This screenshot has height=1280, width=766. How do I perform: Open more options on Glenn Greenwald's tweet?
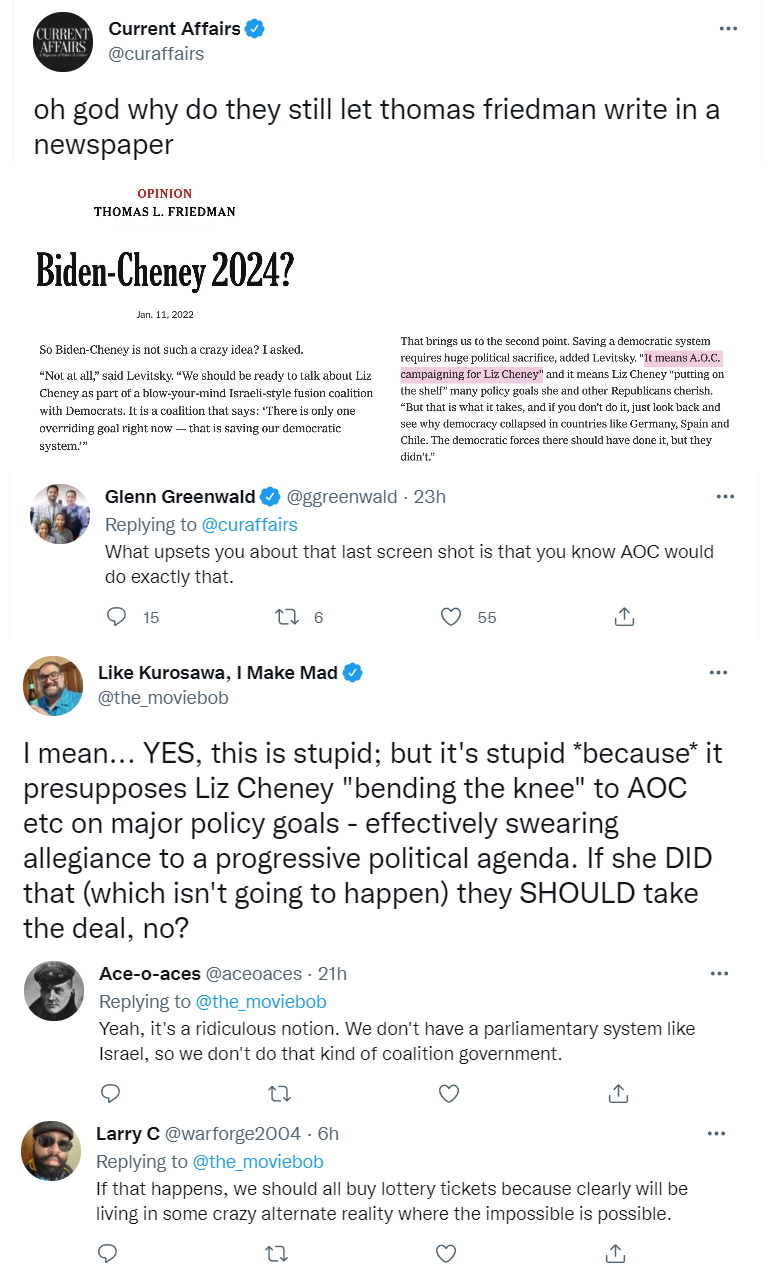[726, 497]
